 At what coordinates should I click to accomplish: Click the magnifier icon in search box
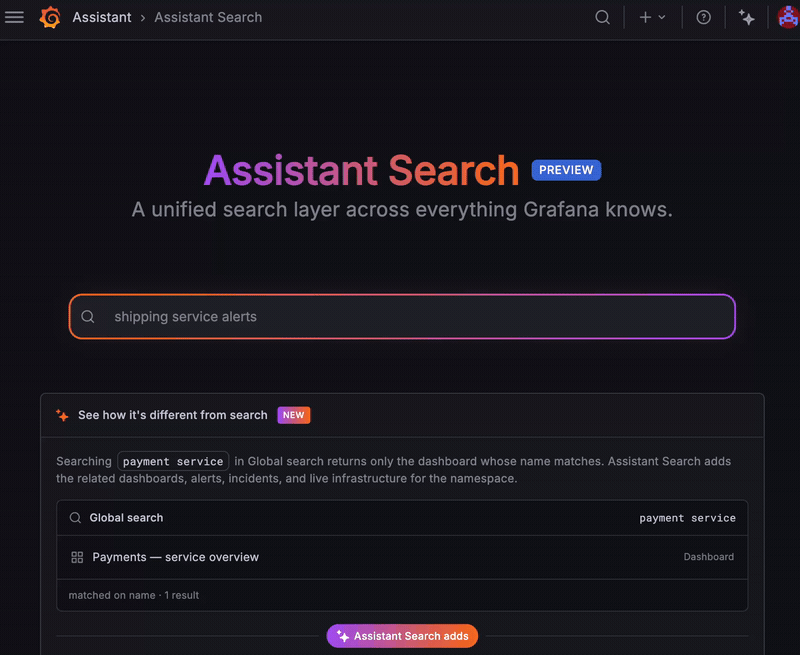point(88,316)
